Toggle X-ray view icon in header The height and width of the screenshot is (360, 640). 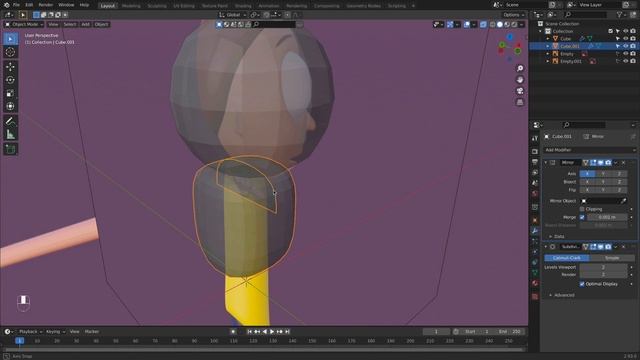483,24
